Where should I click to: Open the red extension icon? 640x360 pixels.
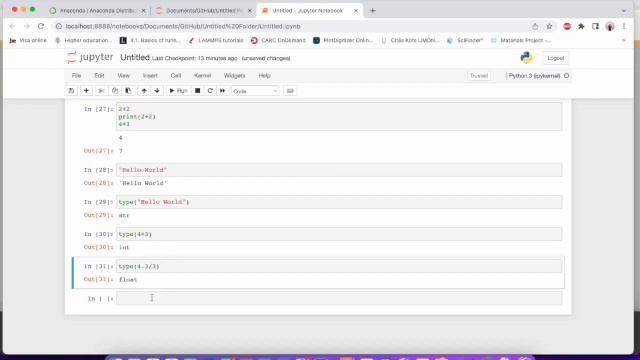click(567, 26)
